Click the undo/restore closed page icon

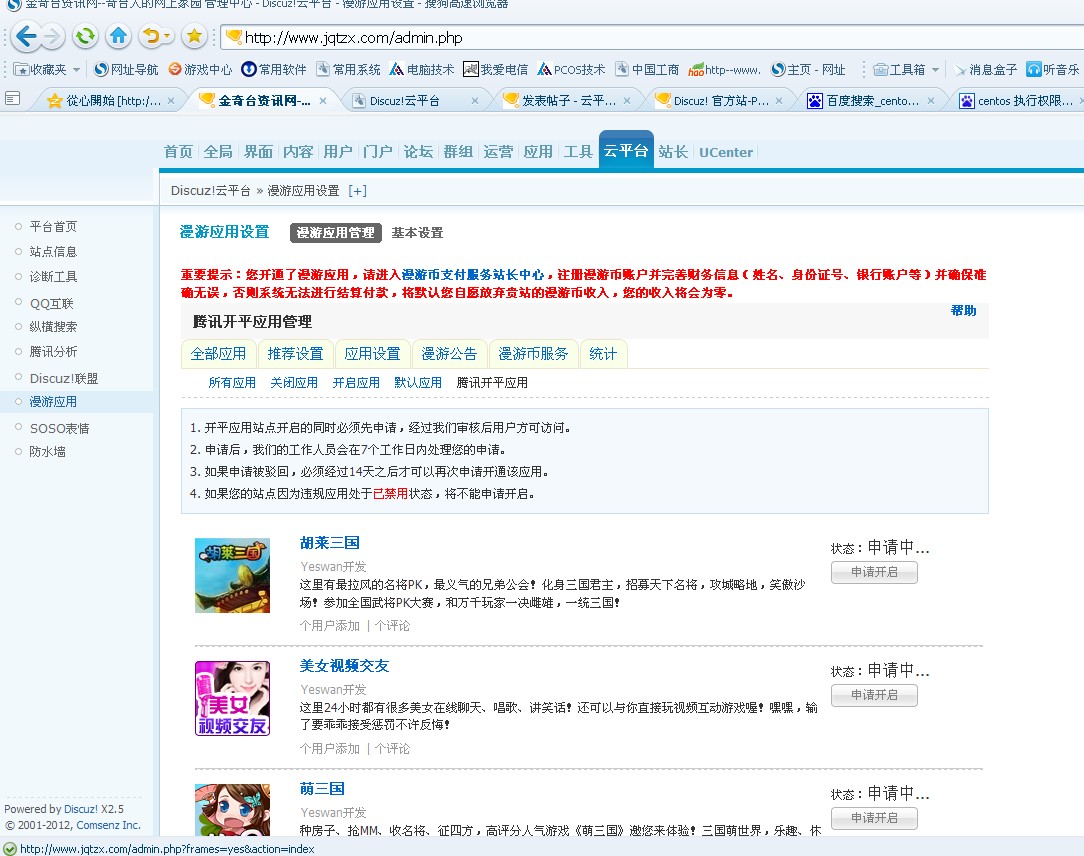[x=151, y=36]
